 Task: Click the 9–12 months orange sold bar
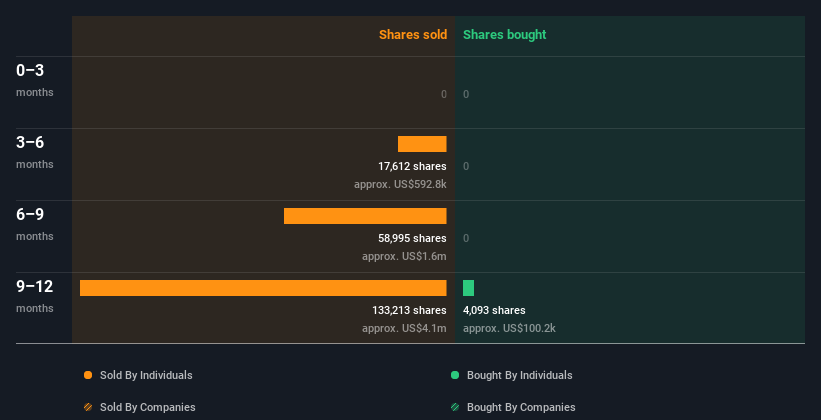pos(263,288)
